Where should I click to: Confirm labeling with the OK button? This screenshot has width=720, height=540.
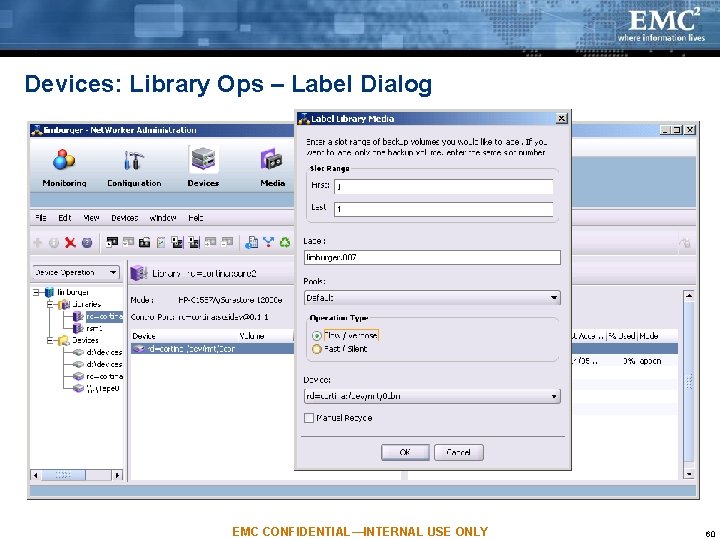(x=405, y=452)
